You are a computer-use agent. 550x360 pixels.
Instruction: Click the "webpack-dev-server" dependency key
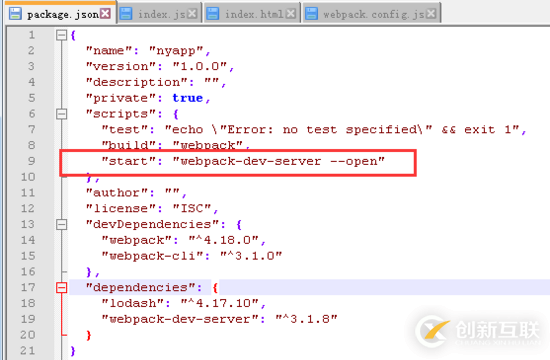(180, 319)
